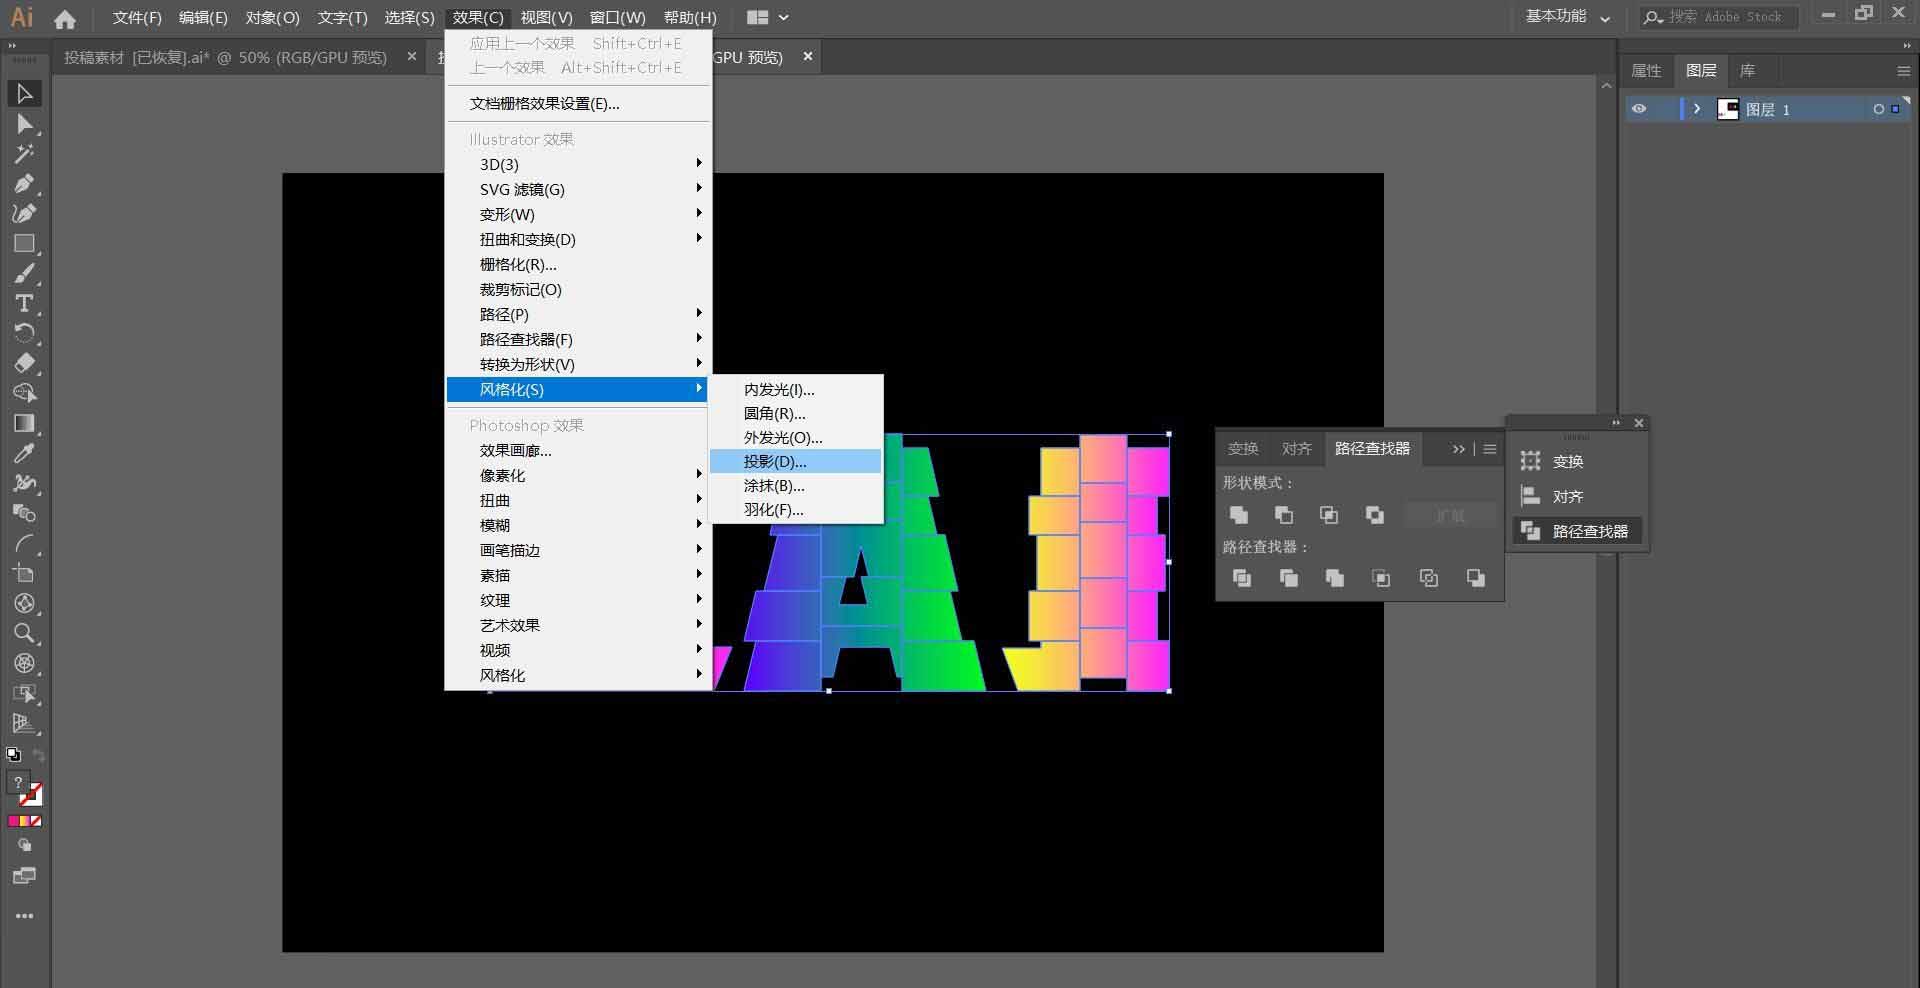Image resolution: width=1920 pixels, height=988 pixels.
Task: Expand 艺术效果 submenu
Action: click(x=577, y=625)
